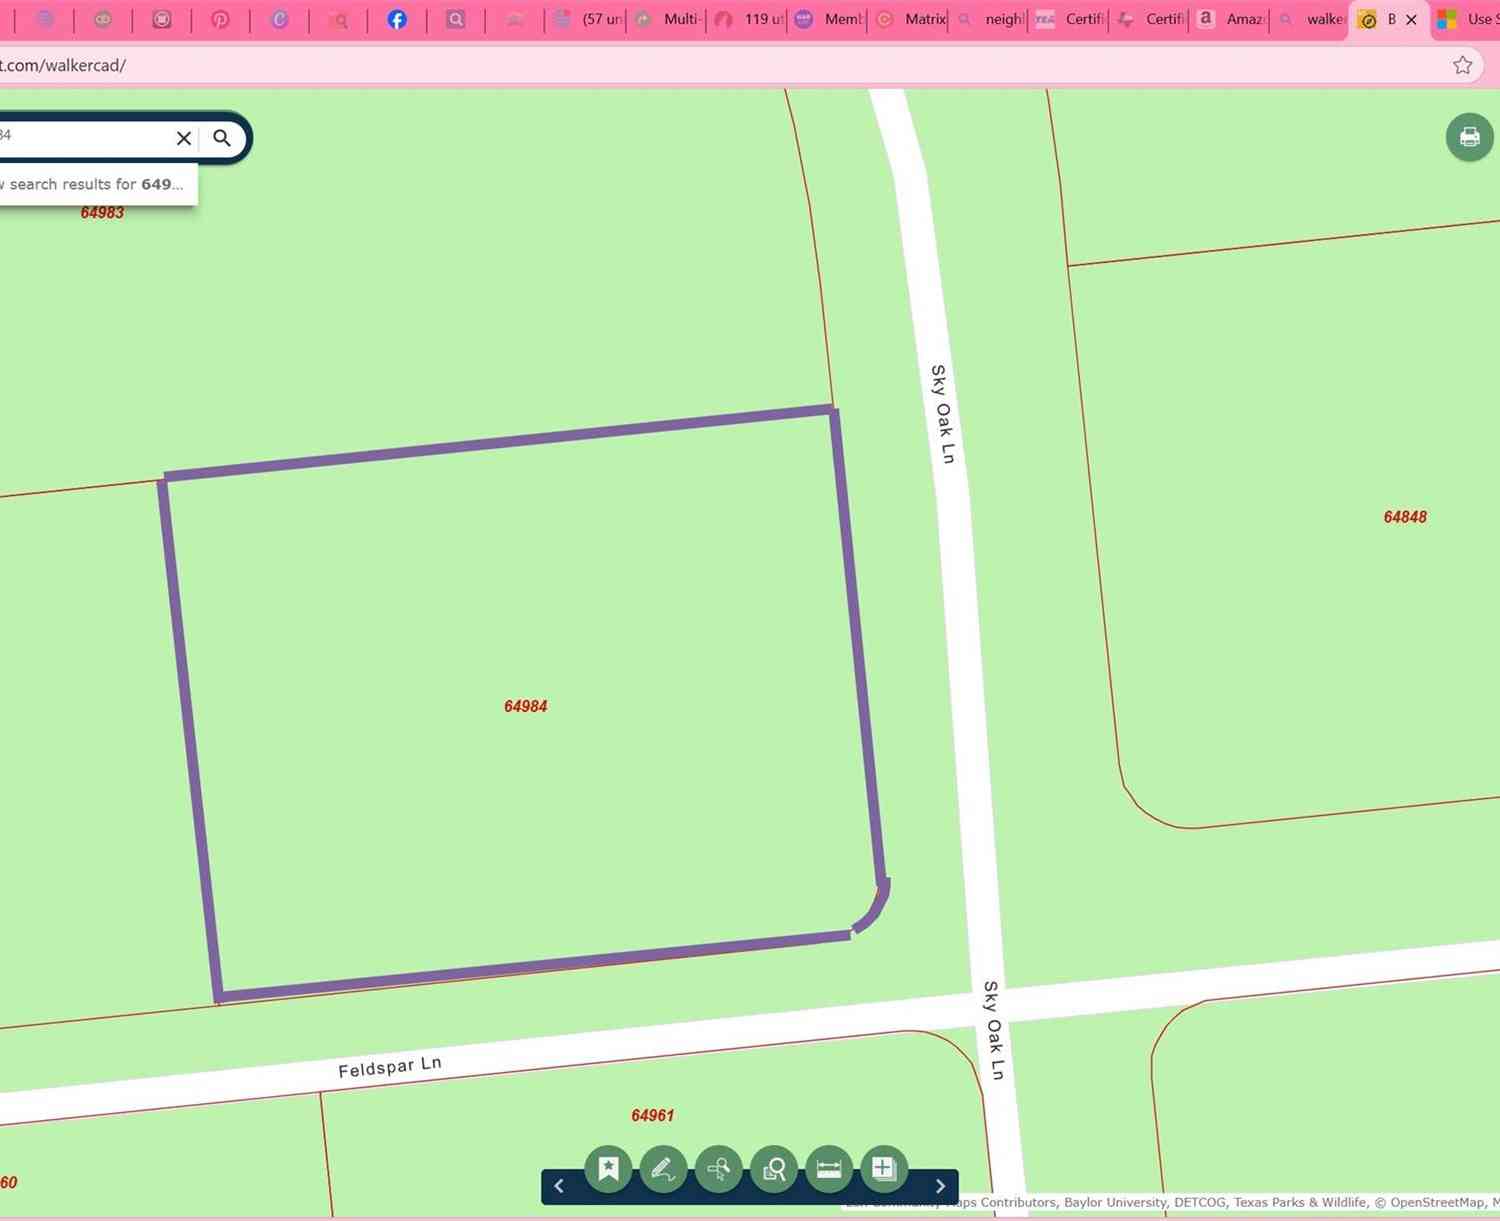
Task: Switch to the 'Memb' browser tab
Action: click(829, 19)
